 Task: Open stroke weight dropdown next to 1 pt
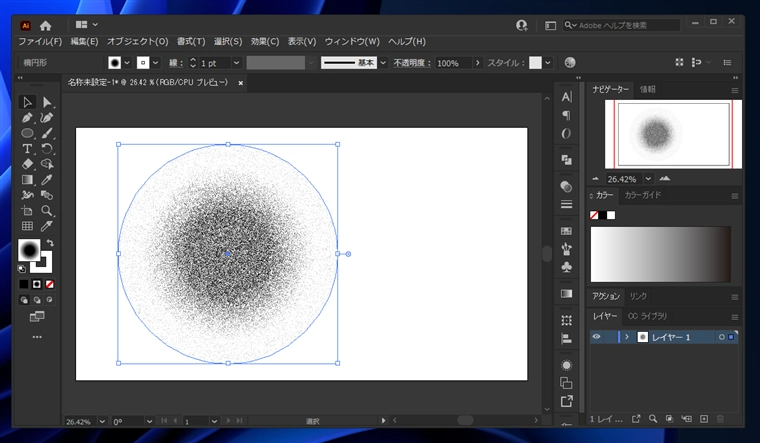pyautogui.click(x=237, y=63)
